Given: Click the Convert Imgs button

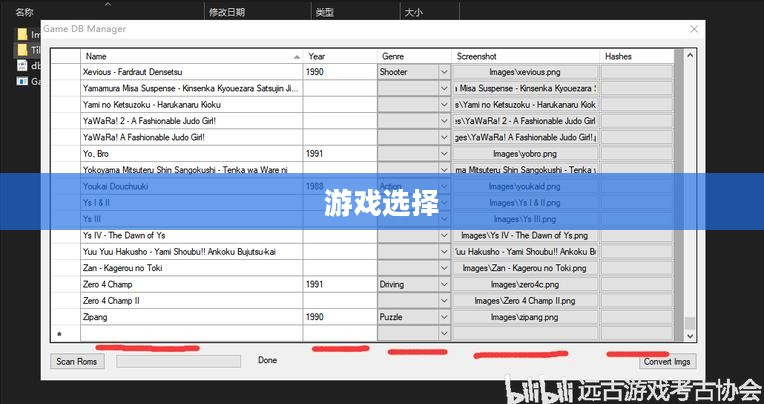Looking at the screenshot, I should (x=667, y=362).
